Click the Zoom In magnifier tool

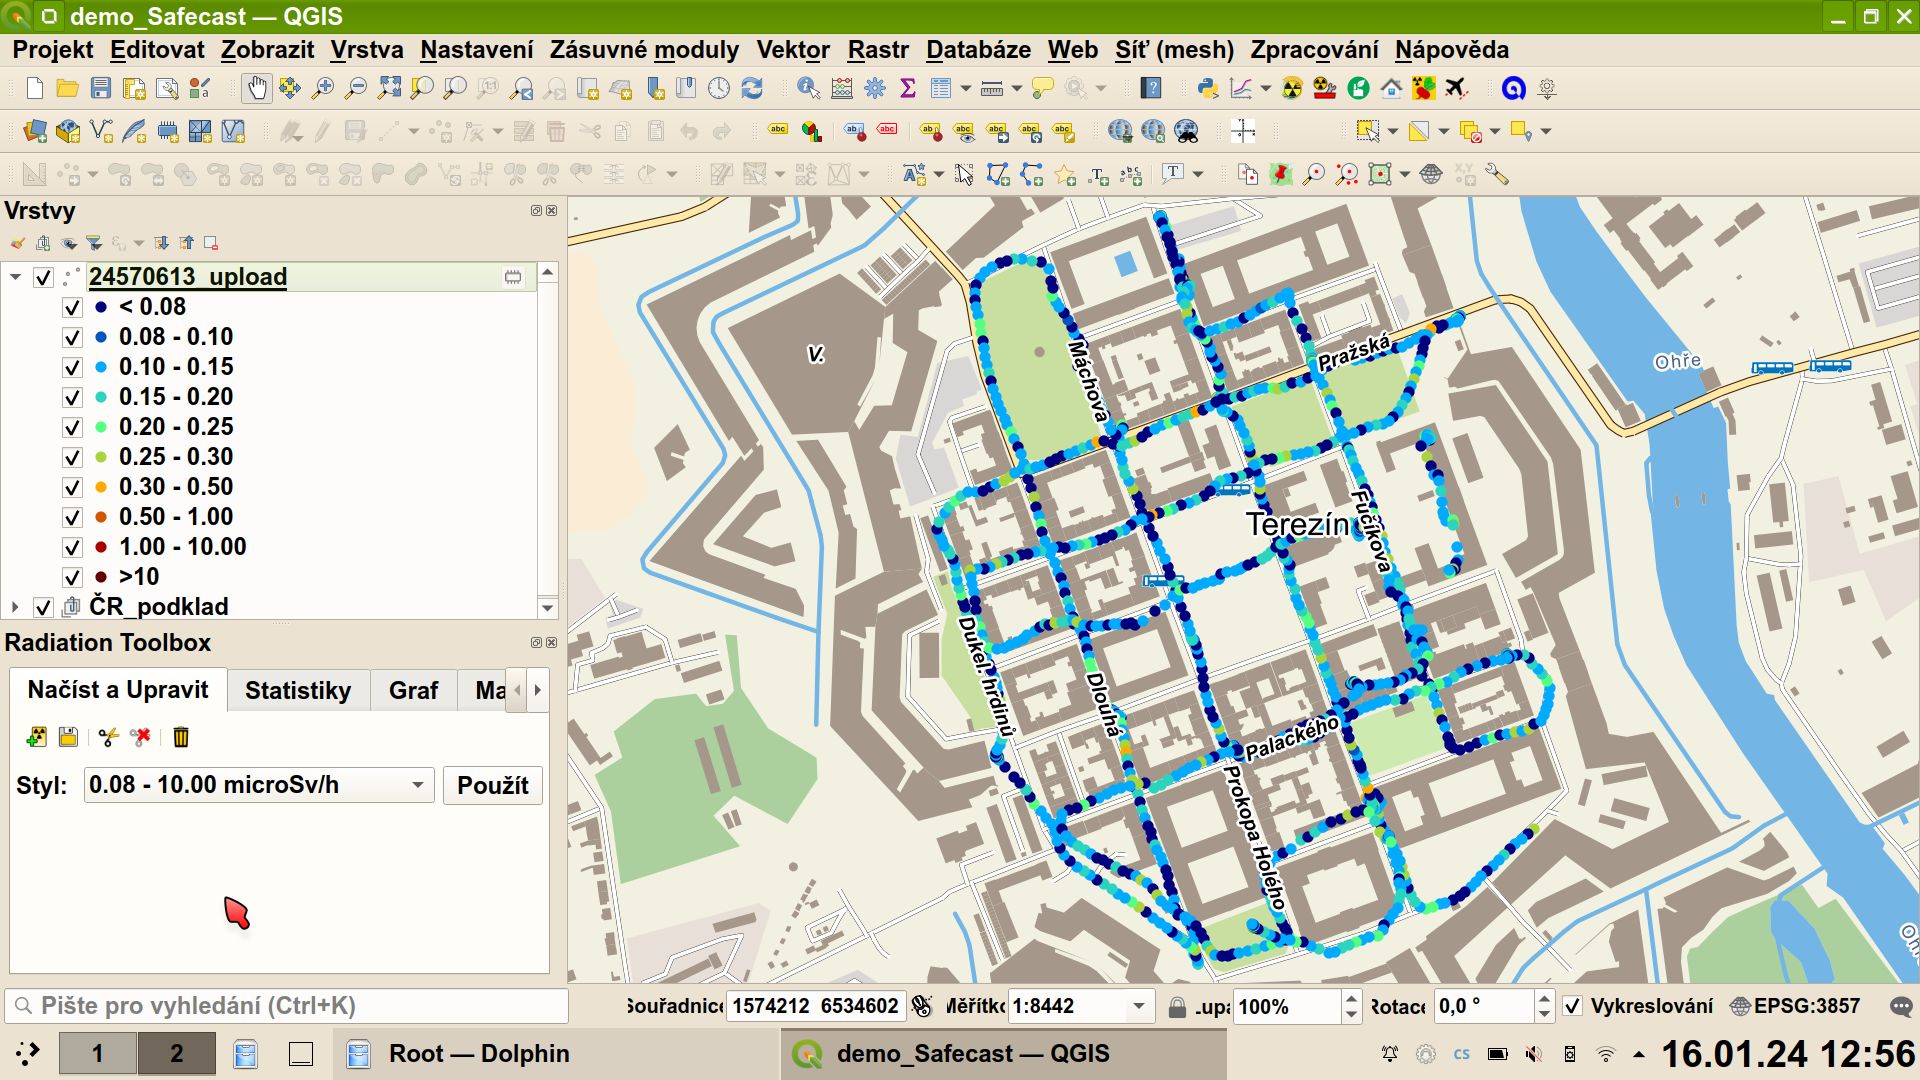pyautogui.click(x=322, y=89)
